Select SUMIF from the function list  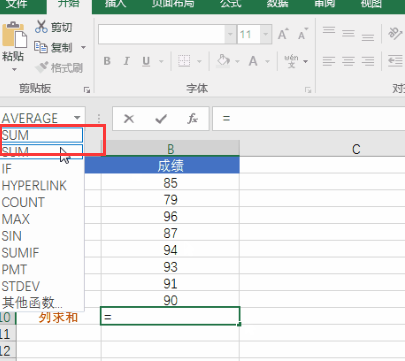pos(42,253)
